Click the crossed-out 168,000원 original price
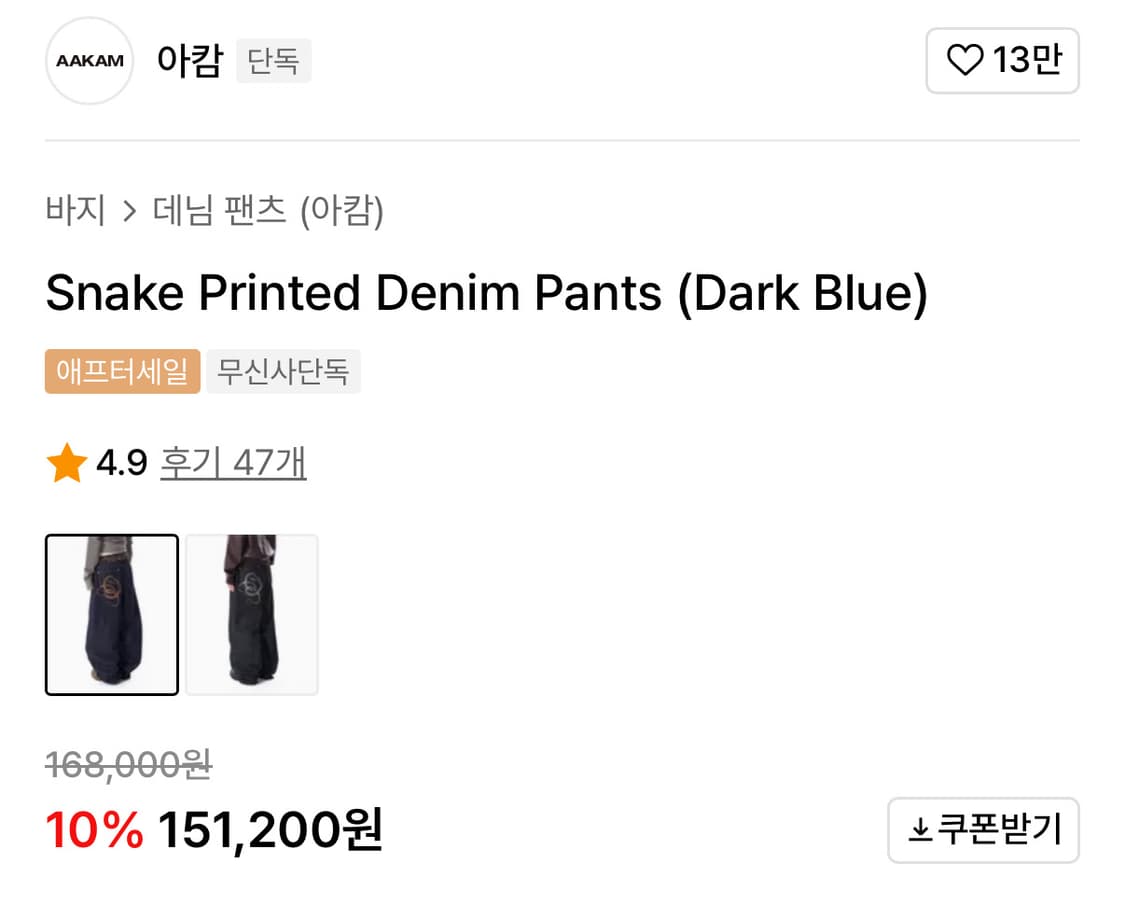The image size is (1125, 907). coord(128,765)
